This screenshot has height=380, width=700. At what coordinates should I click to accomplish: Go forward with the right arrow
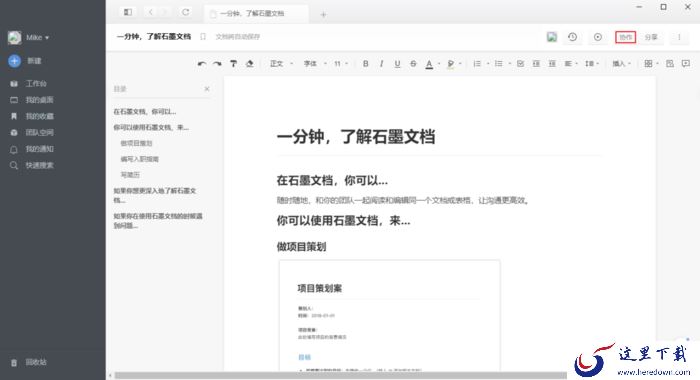click(165, 13)
